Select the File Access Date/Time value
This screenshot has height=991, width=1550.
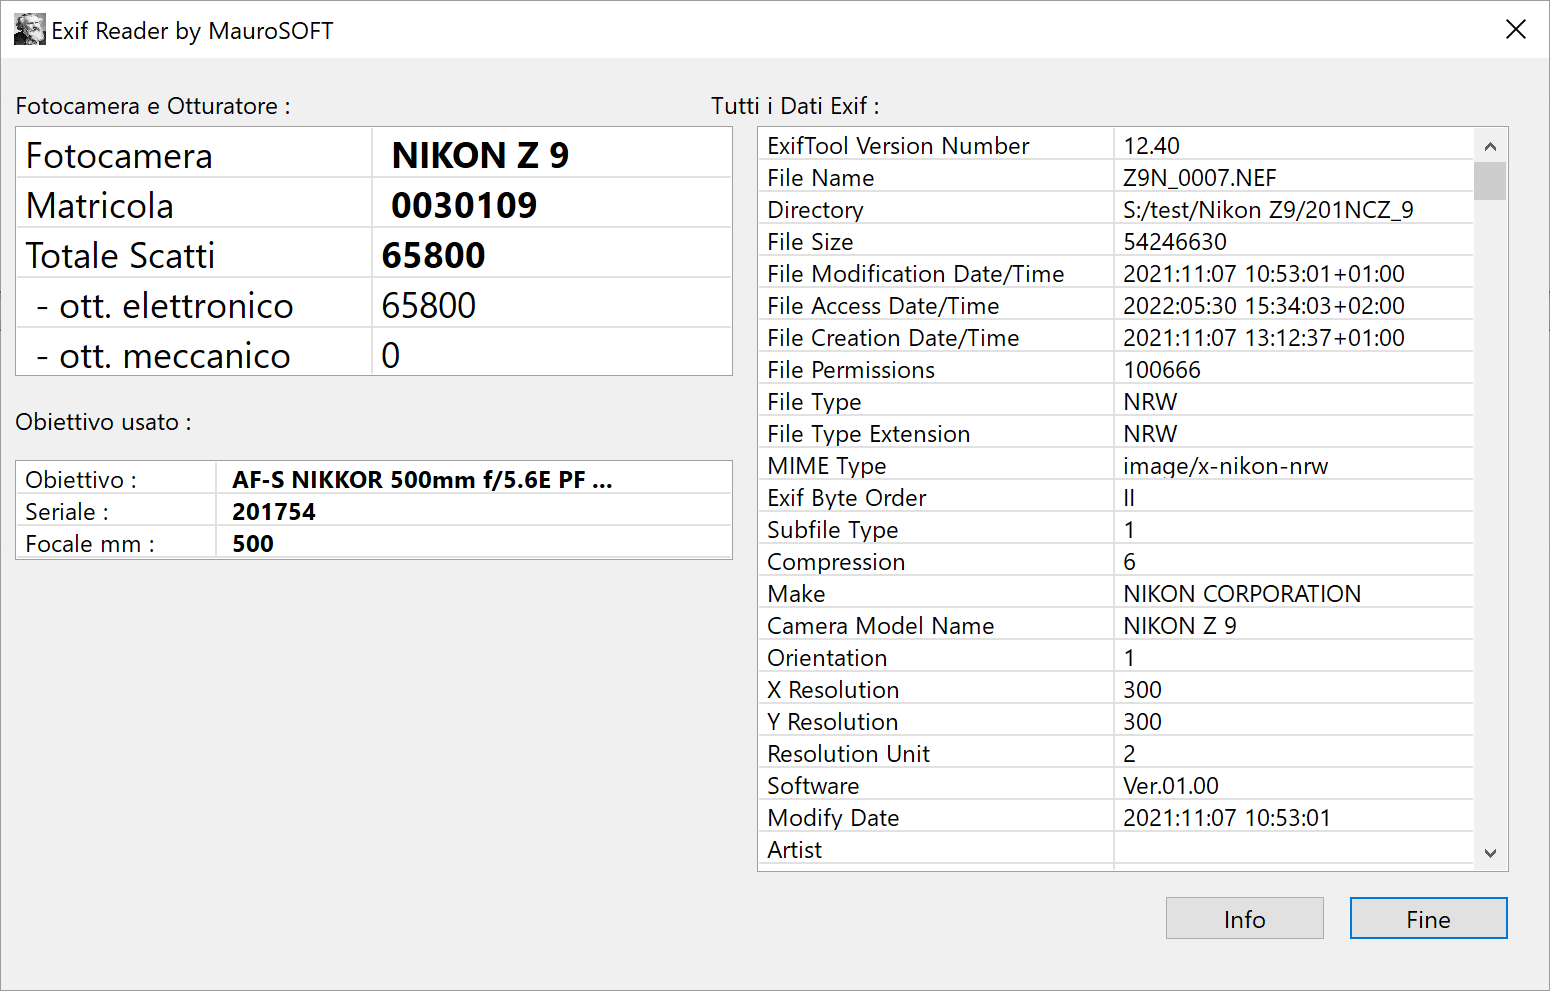[x=1264, y=306]
